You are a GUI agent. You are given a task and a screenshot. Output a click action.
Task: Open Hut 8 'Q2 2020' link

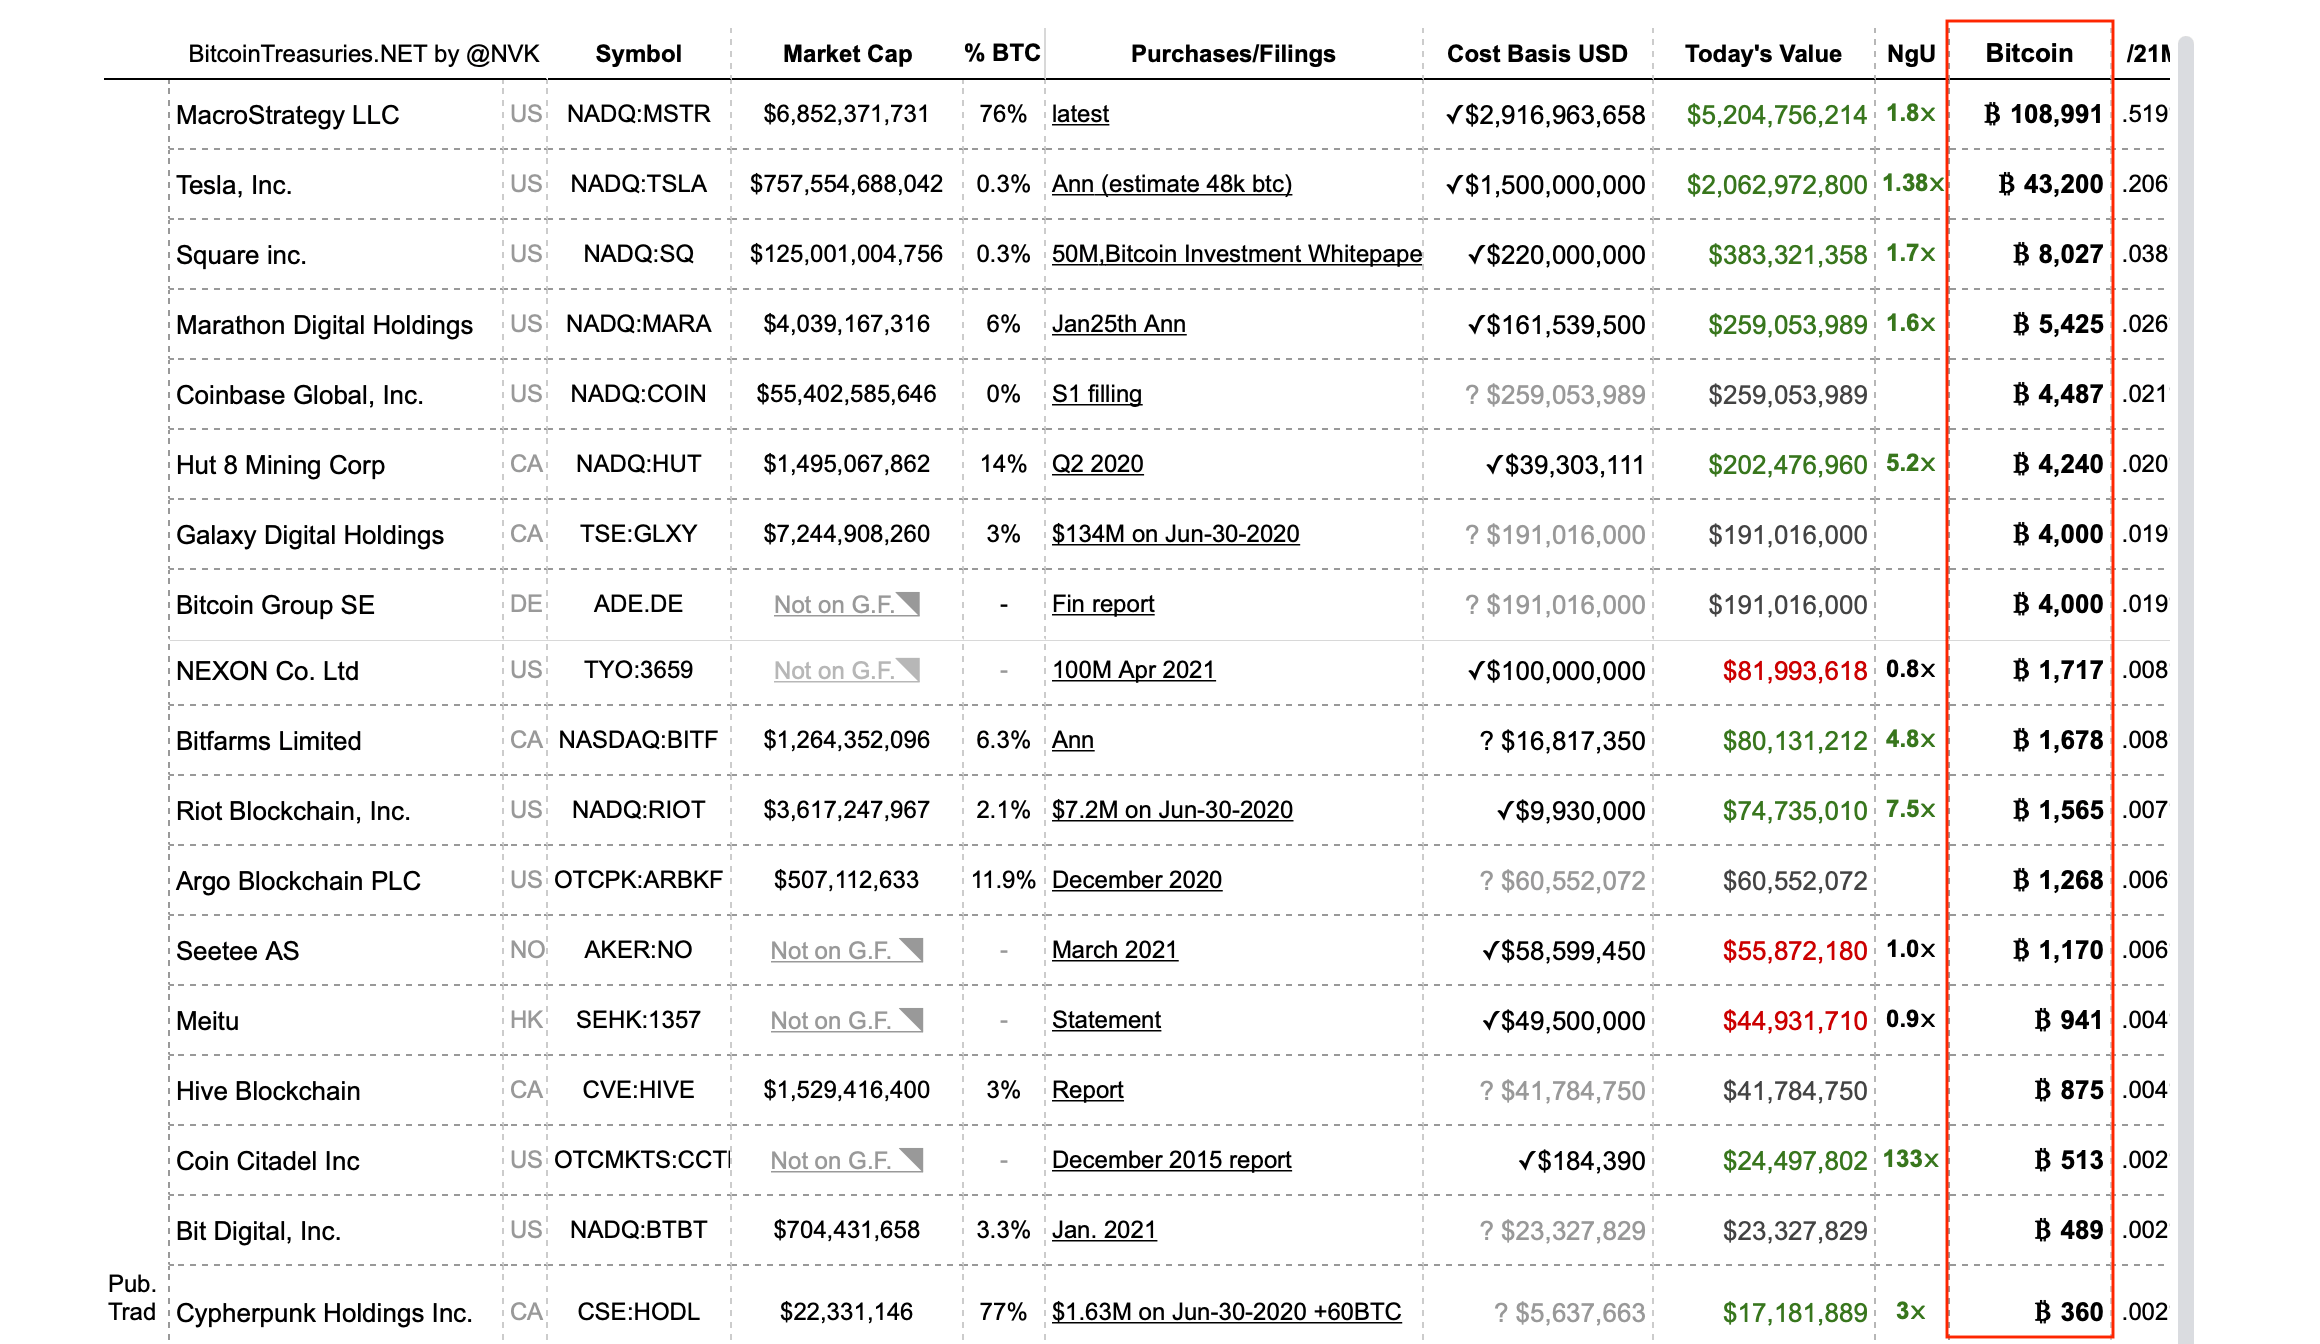1098,464
